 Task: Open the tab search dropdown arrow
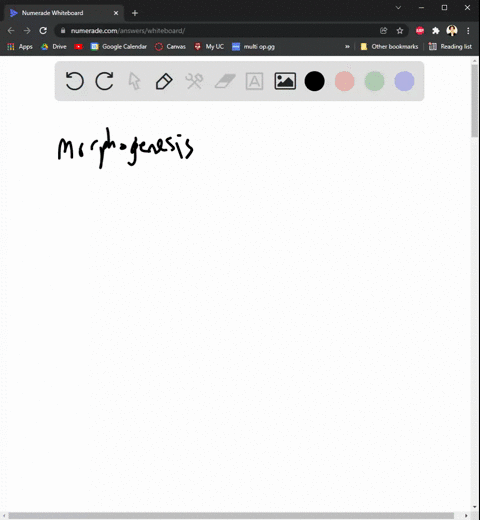click(398, 8)
